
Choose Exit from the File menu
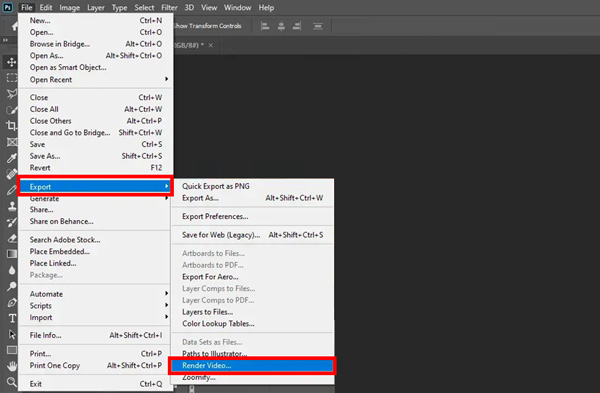[96, 383]
